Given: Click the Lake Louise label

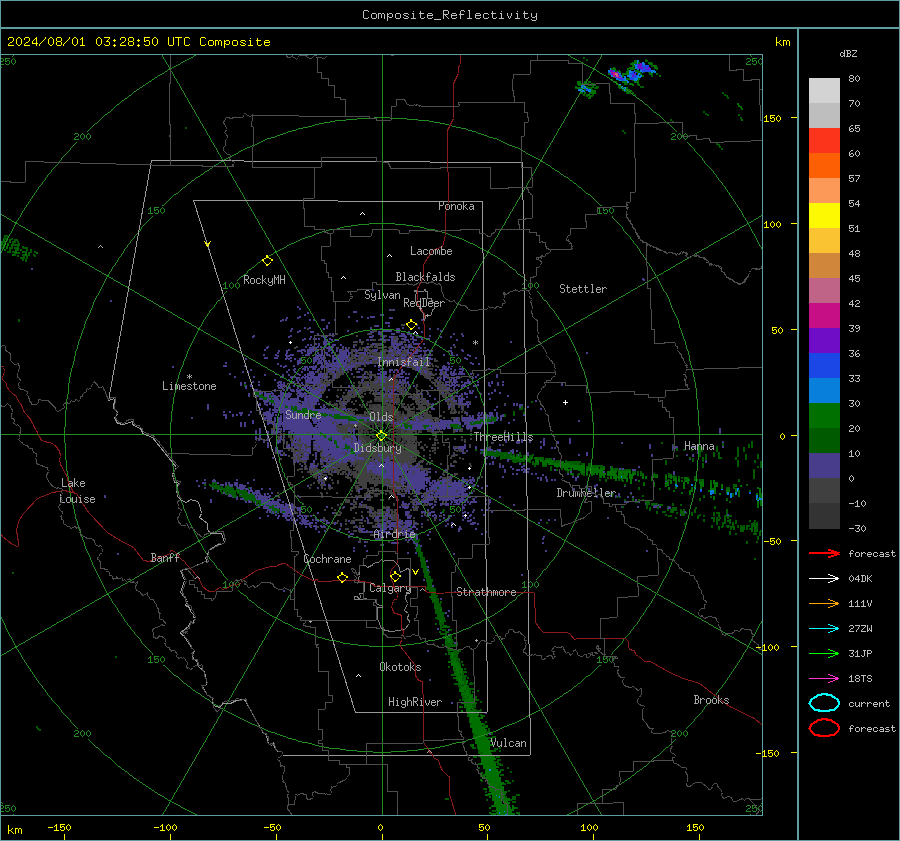Looking at the screenshot, I should 77,491.
